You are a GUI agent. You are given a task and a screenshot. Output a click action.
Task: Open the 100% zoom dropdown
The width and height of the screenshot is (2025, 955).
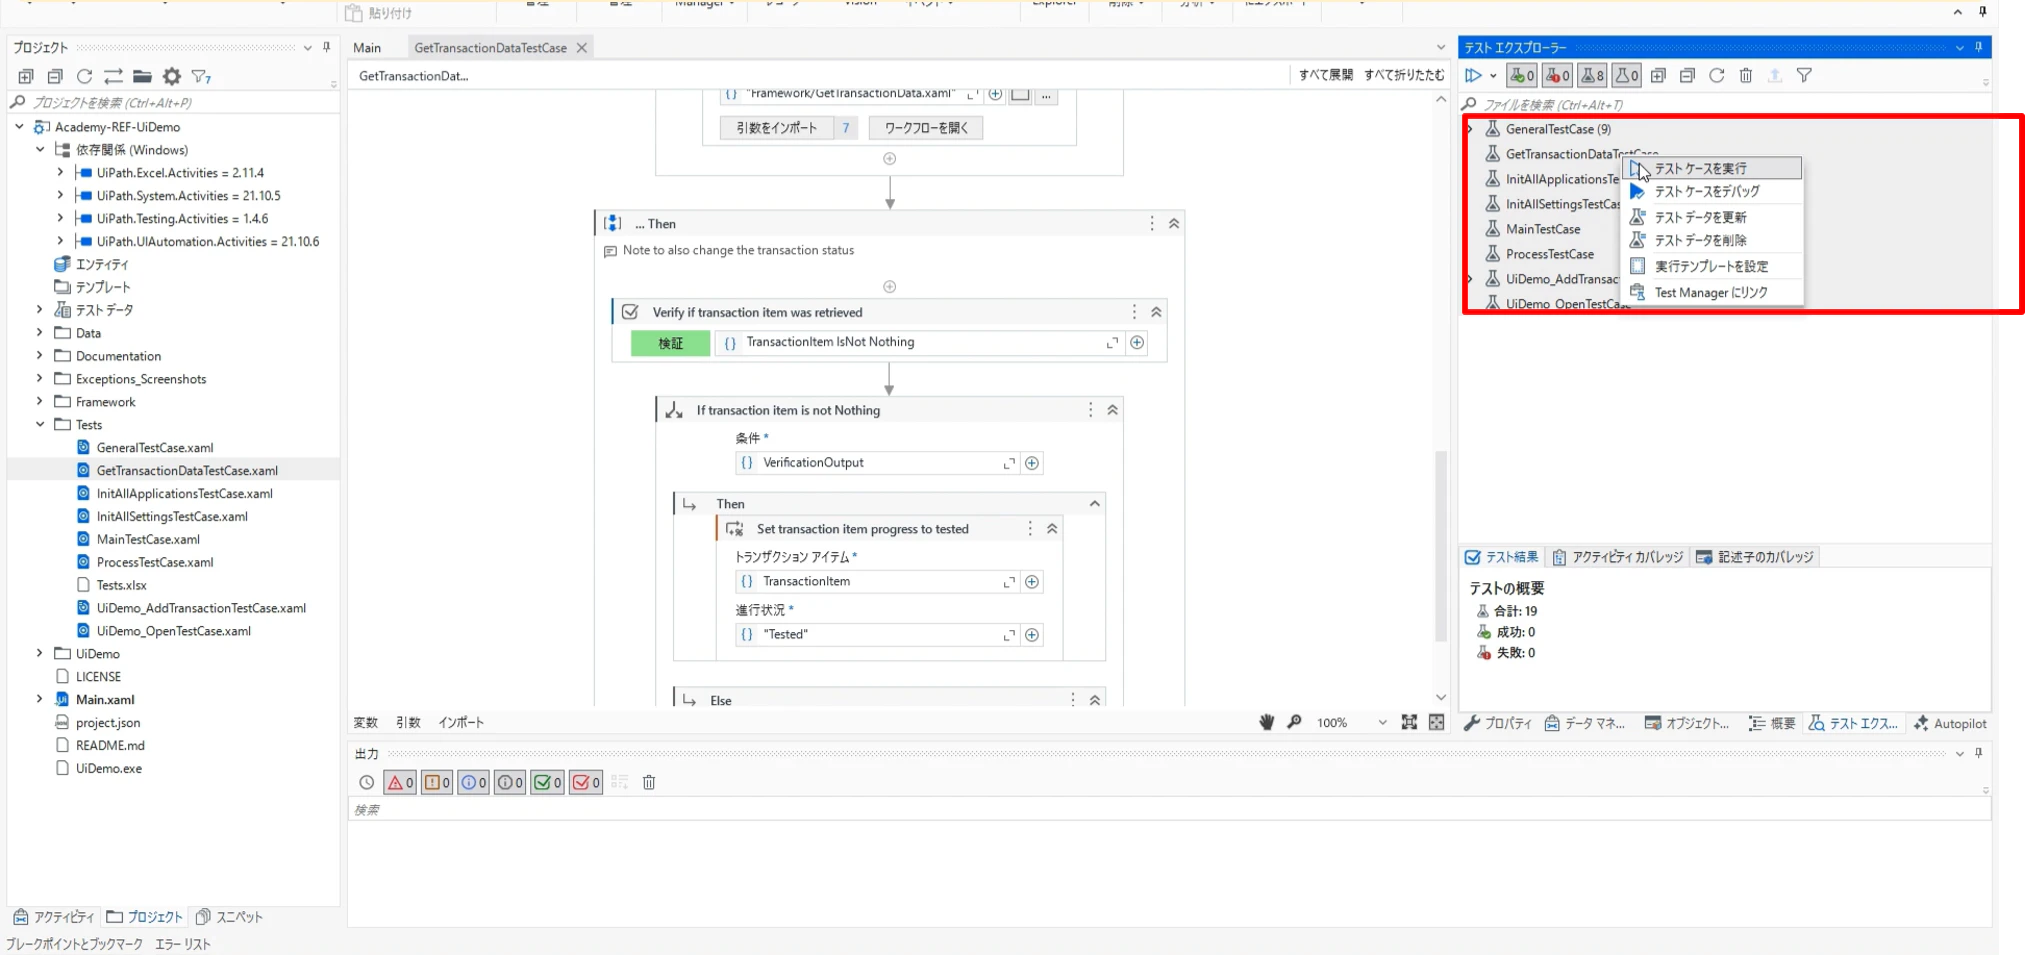(1382, 722)
